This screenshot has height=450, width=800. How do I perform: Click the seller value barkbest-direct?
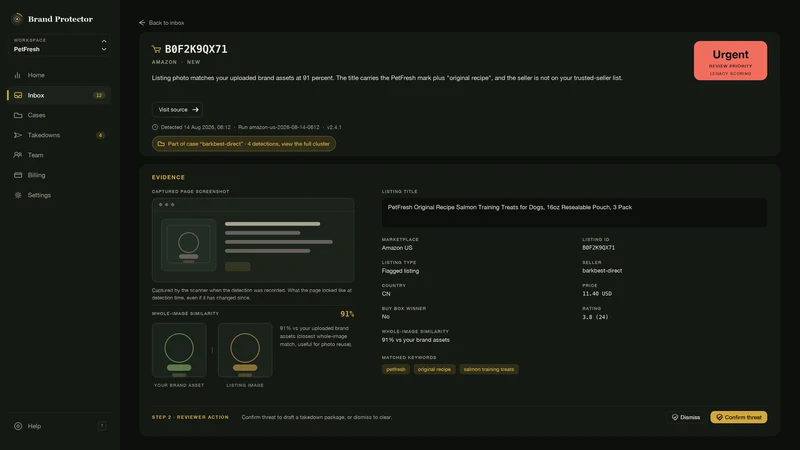(602, 271)
